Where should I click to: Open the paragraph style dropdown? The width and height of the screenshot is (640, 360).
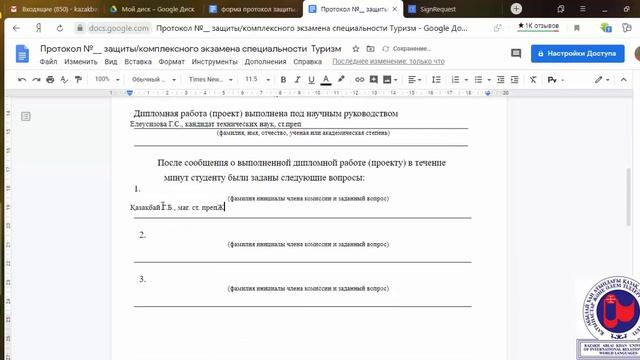point(154,80)
